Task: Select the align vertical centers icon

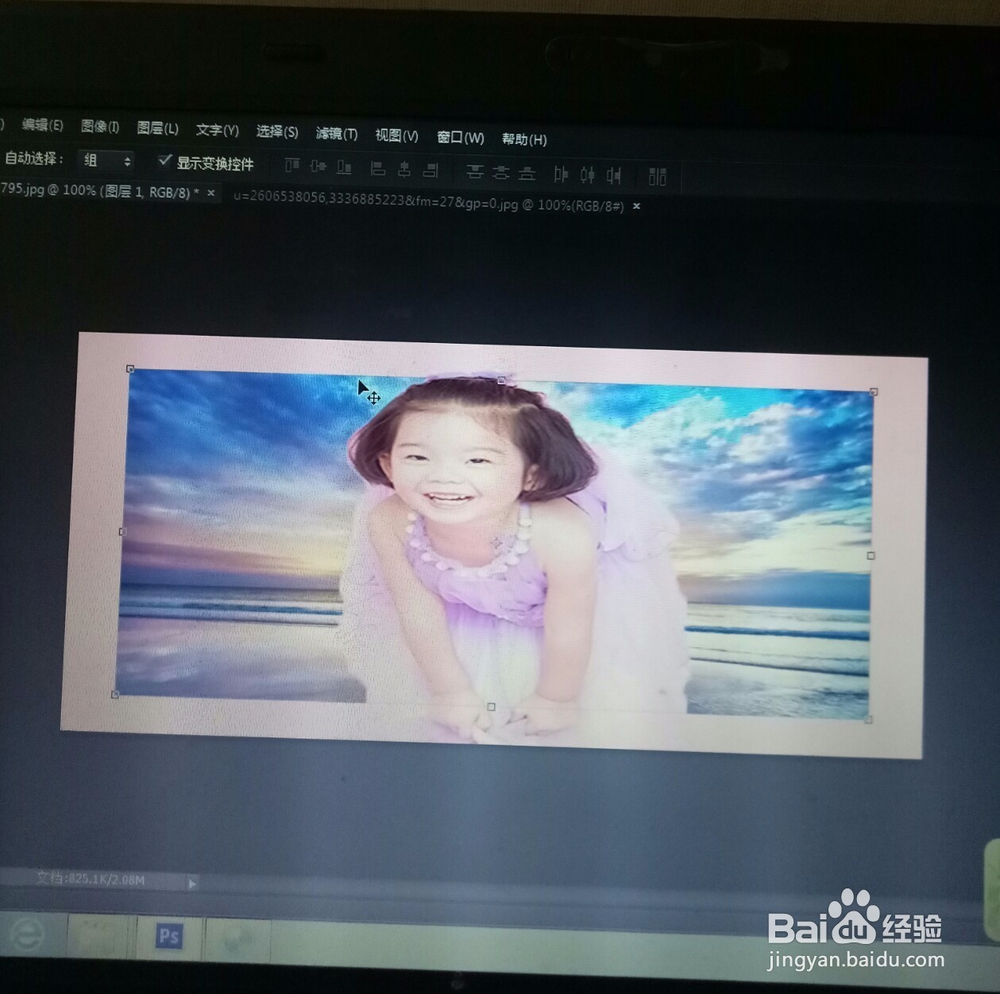Action: 316,172
